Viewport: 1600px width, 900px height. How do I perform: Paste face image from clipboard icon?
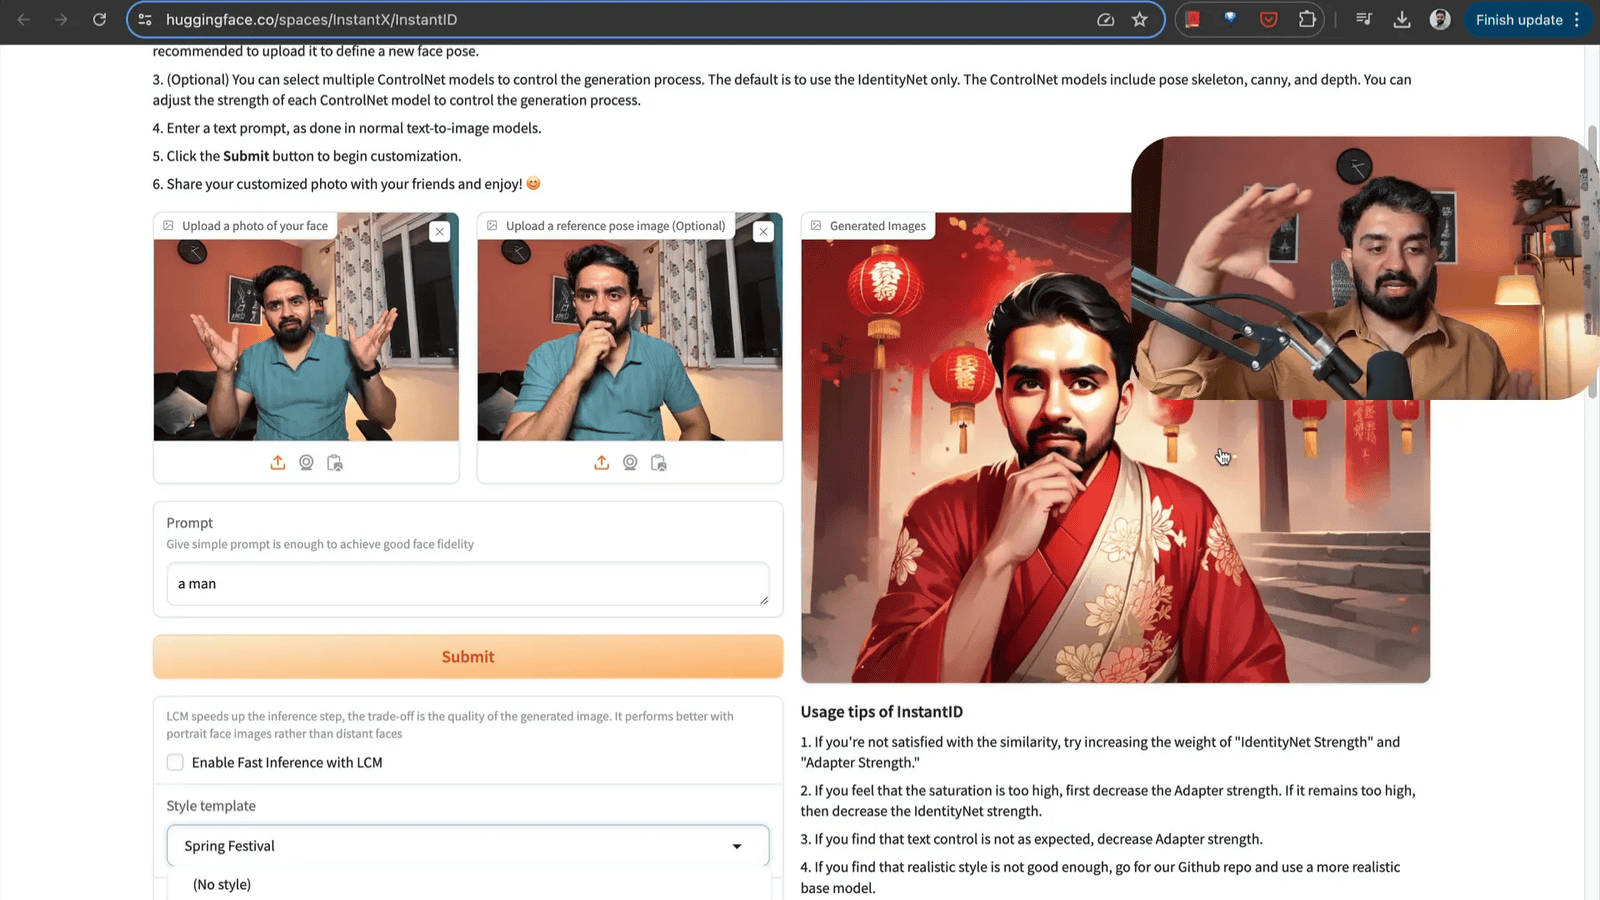click(335, 462)
